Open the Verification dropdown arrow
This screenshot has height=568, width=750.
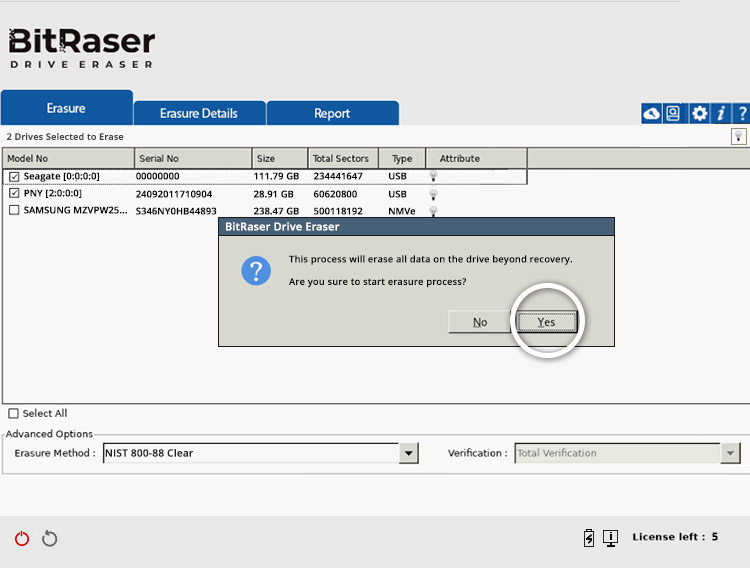tap(730, 453)
